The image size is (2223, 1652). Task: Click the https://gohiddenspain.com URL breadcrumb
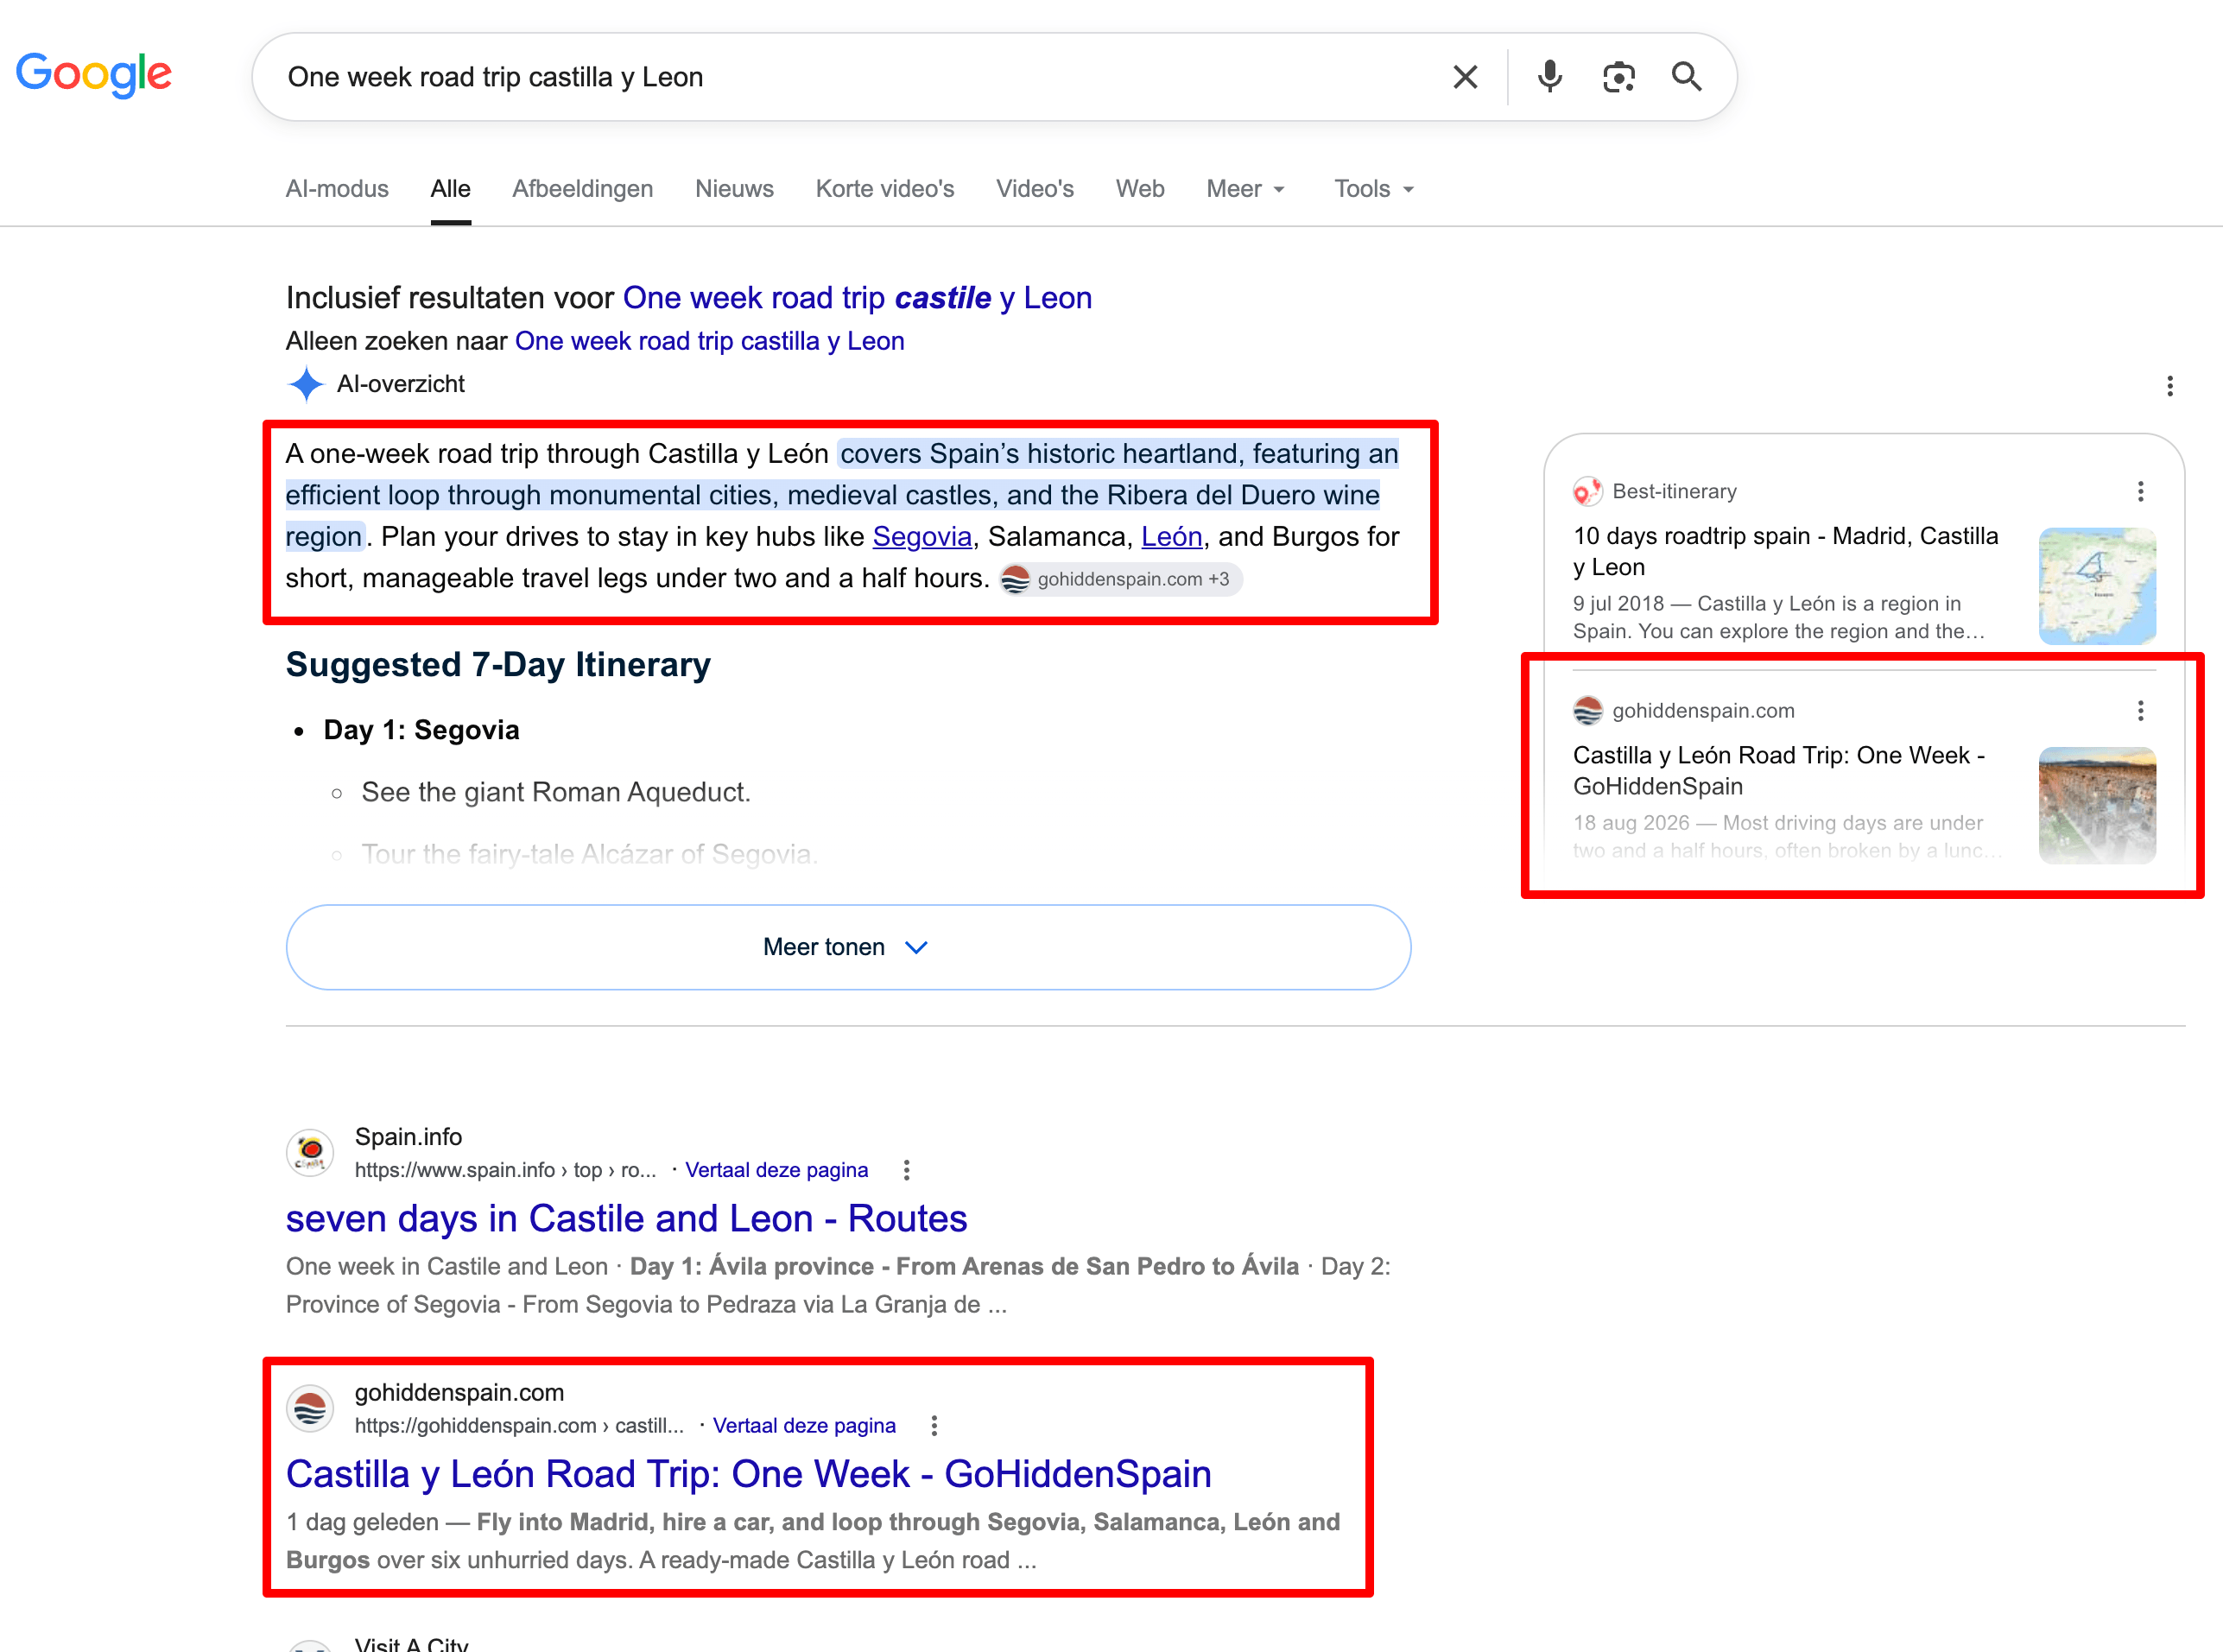(x=519, y=1426)
